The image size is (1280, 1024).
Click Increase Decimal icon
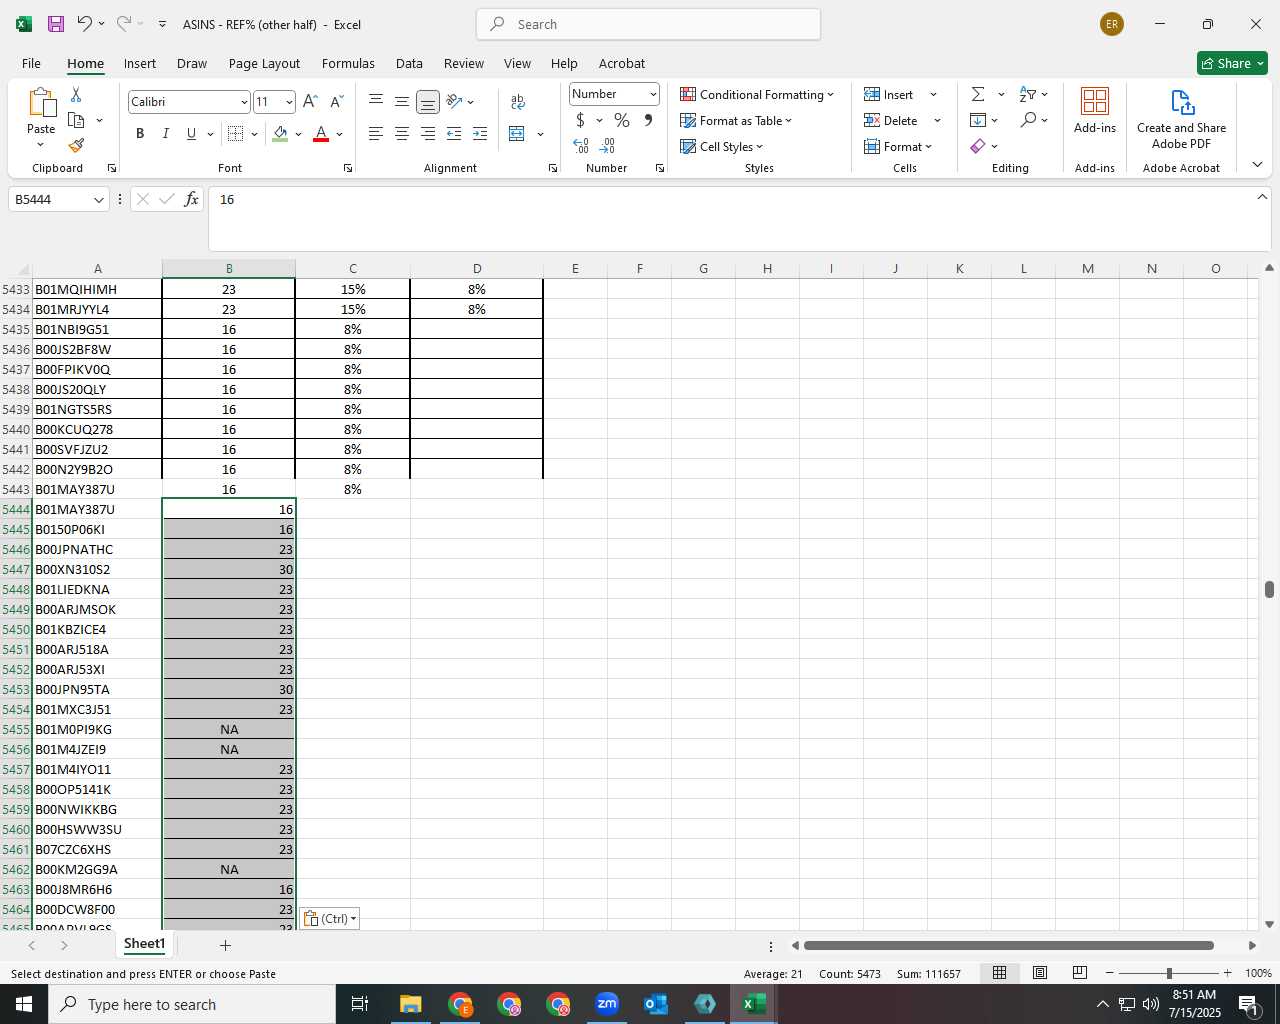581,146
